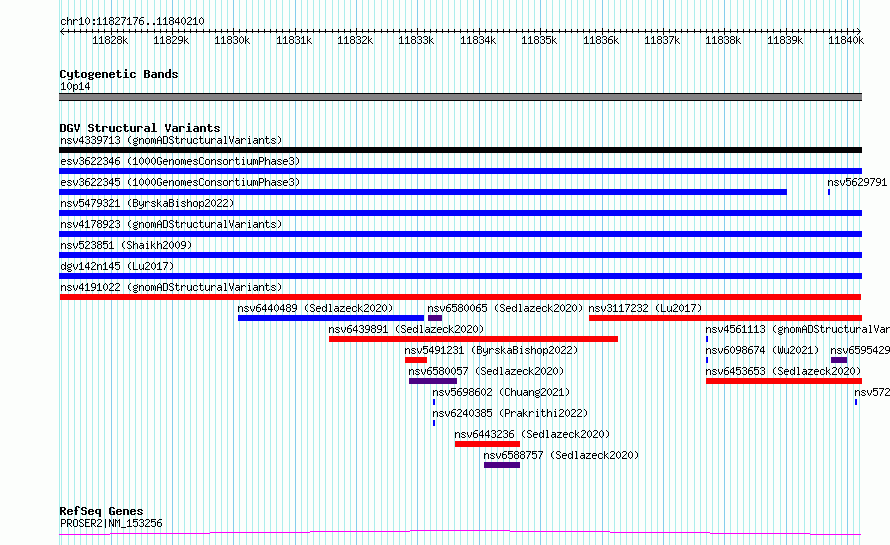This screenshot has height=545, width=890.
Task: Click the 11839k ruler tick label
Action: click(x=785, y=40)
